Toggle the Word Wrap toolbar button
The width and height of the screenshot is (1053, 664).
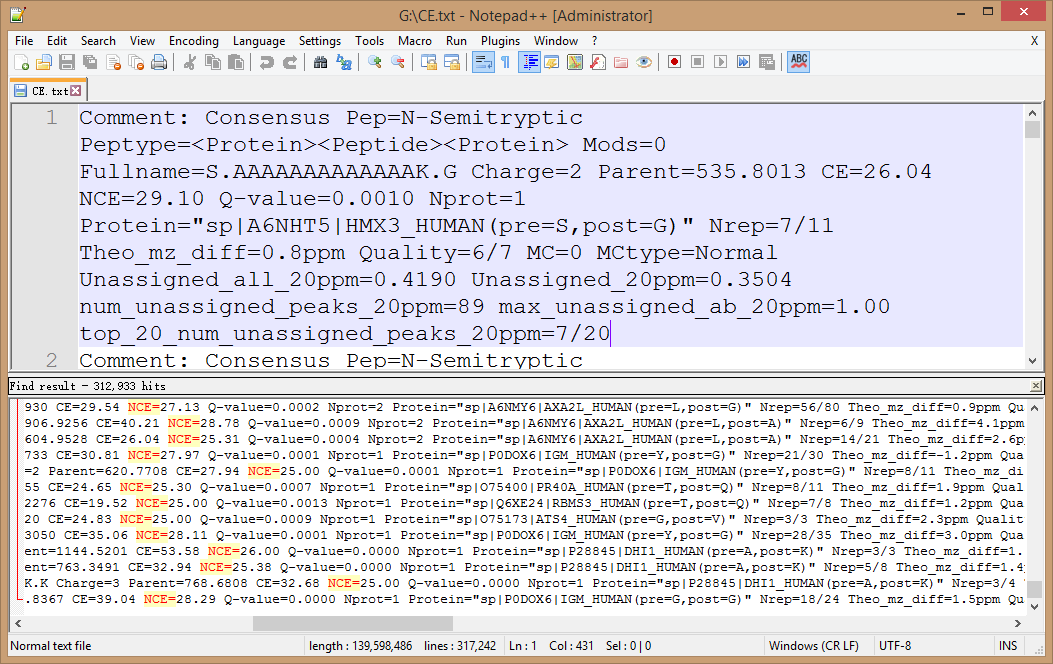click(482, 62)
